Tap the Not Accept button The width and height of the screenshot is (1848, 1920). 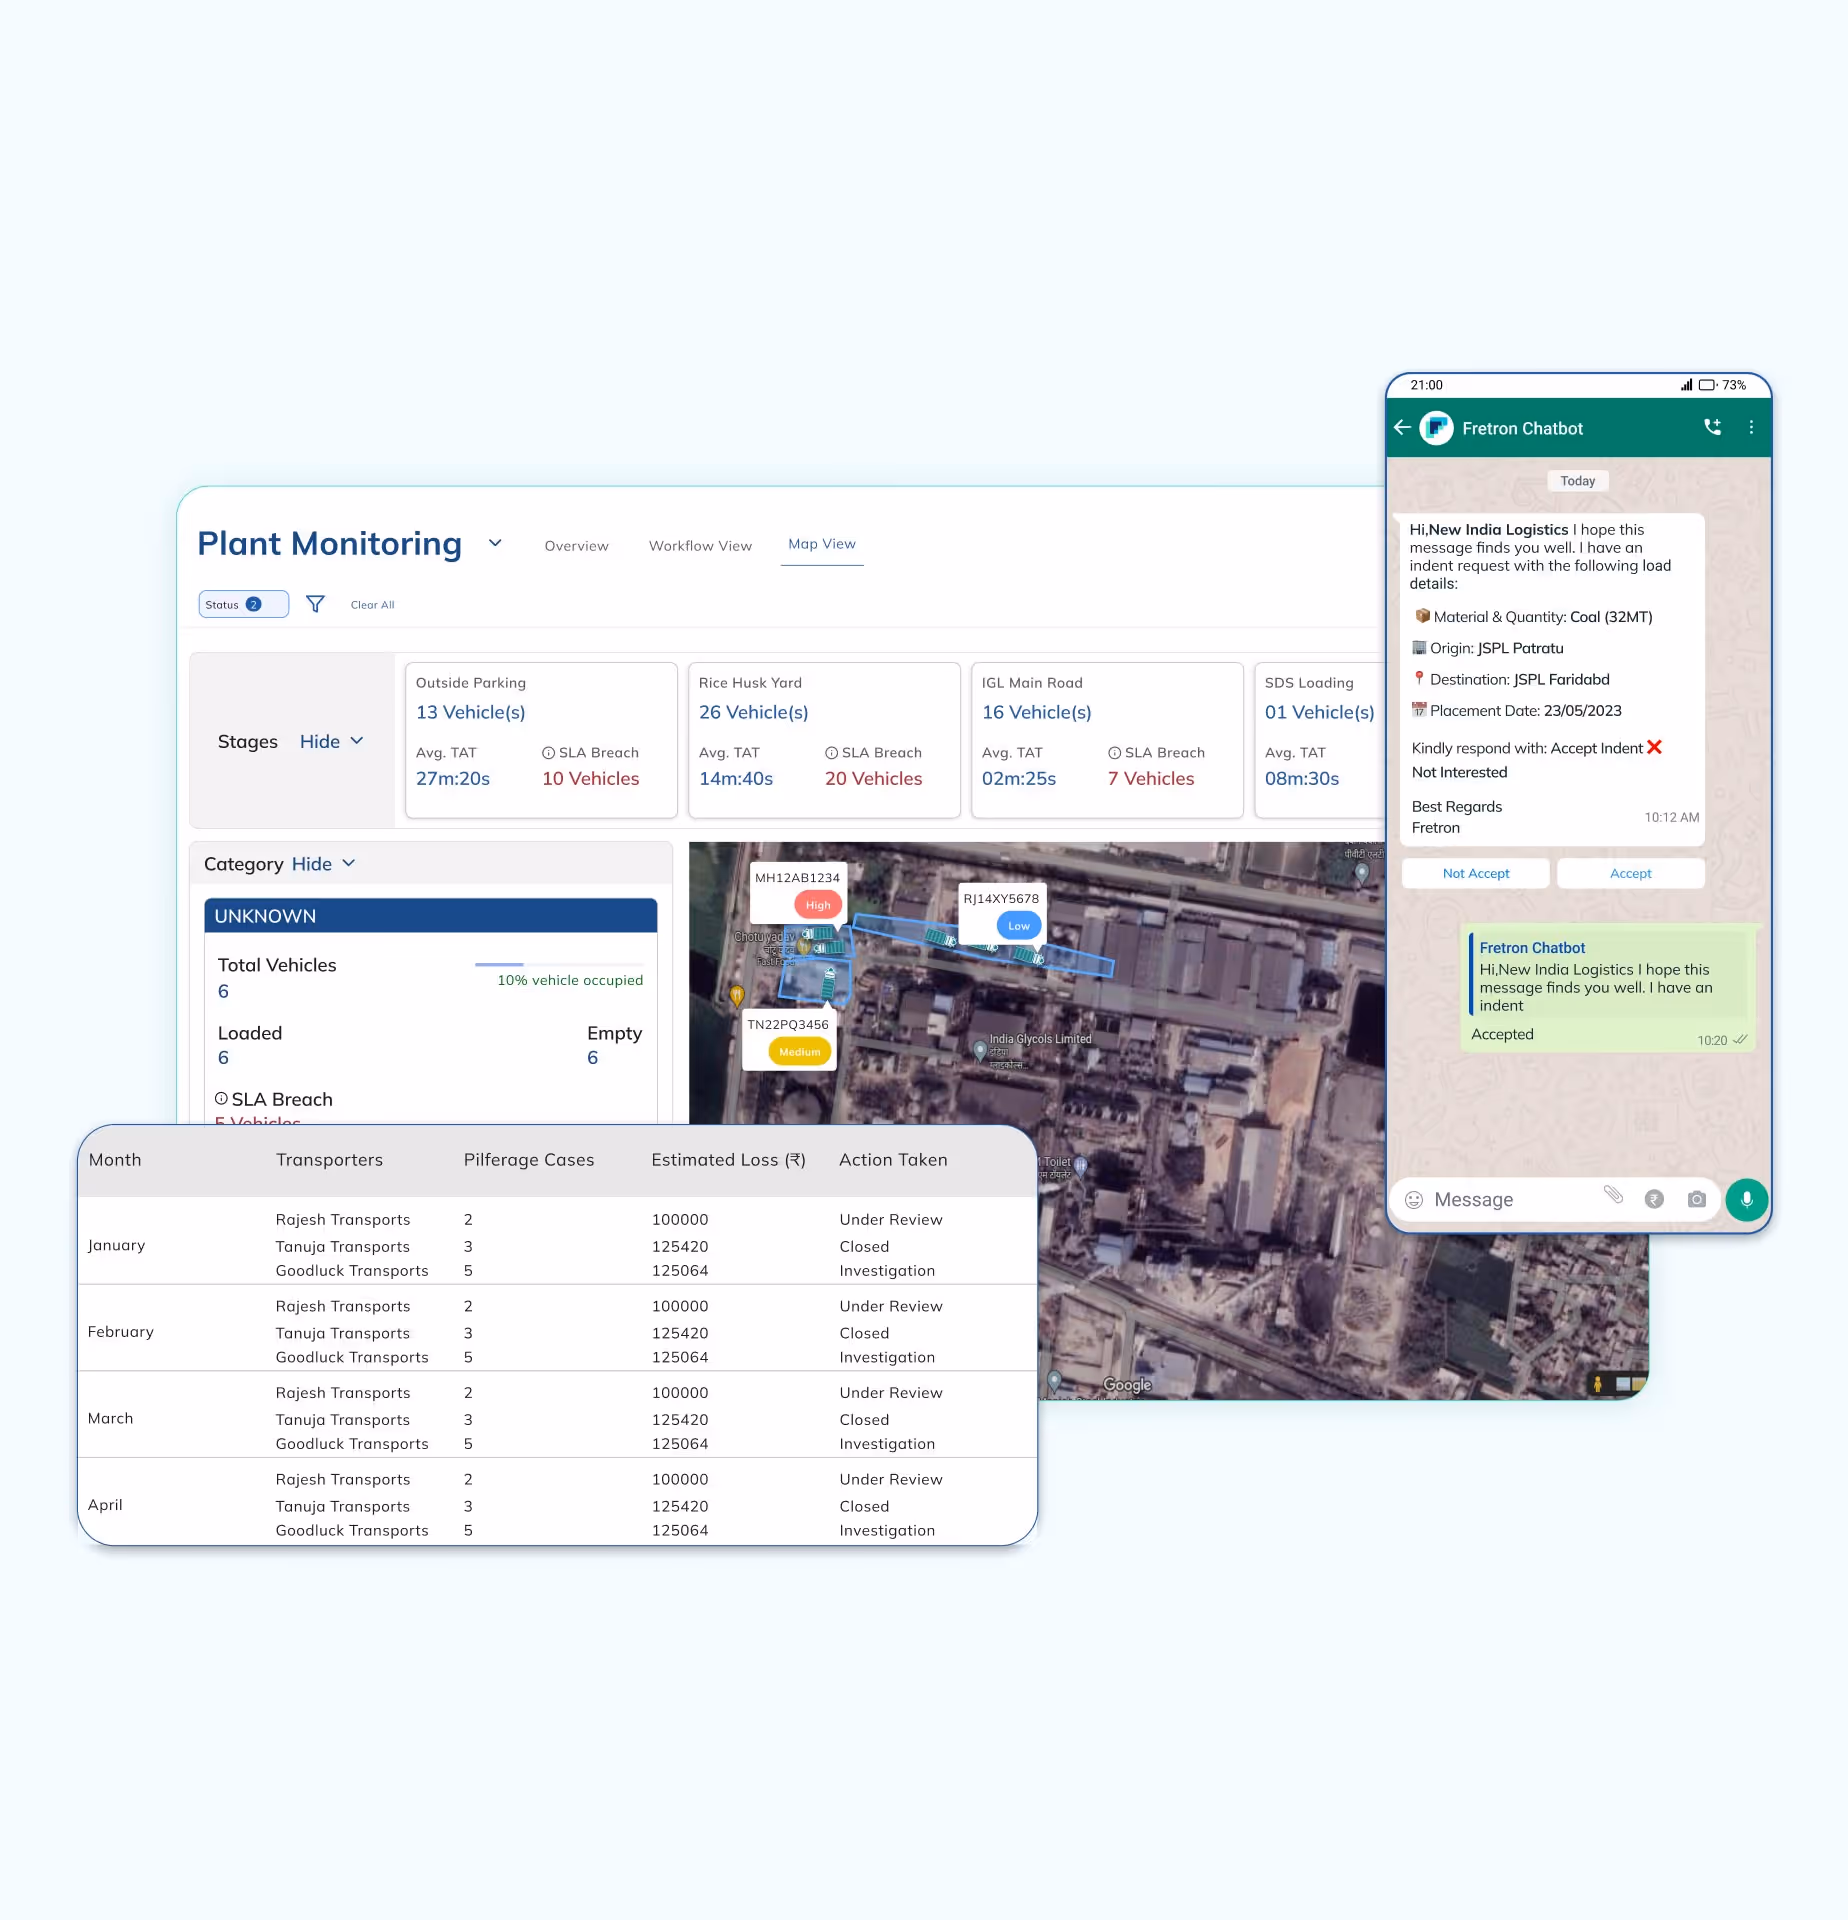click(x=1476, y=873)
